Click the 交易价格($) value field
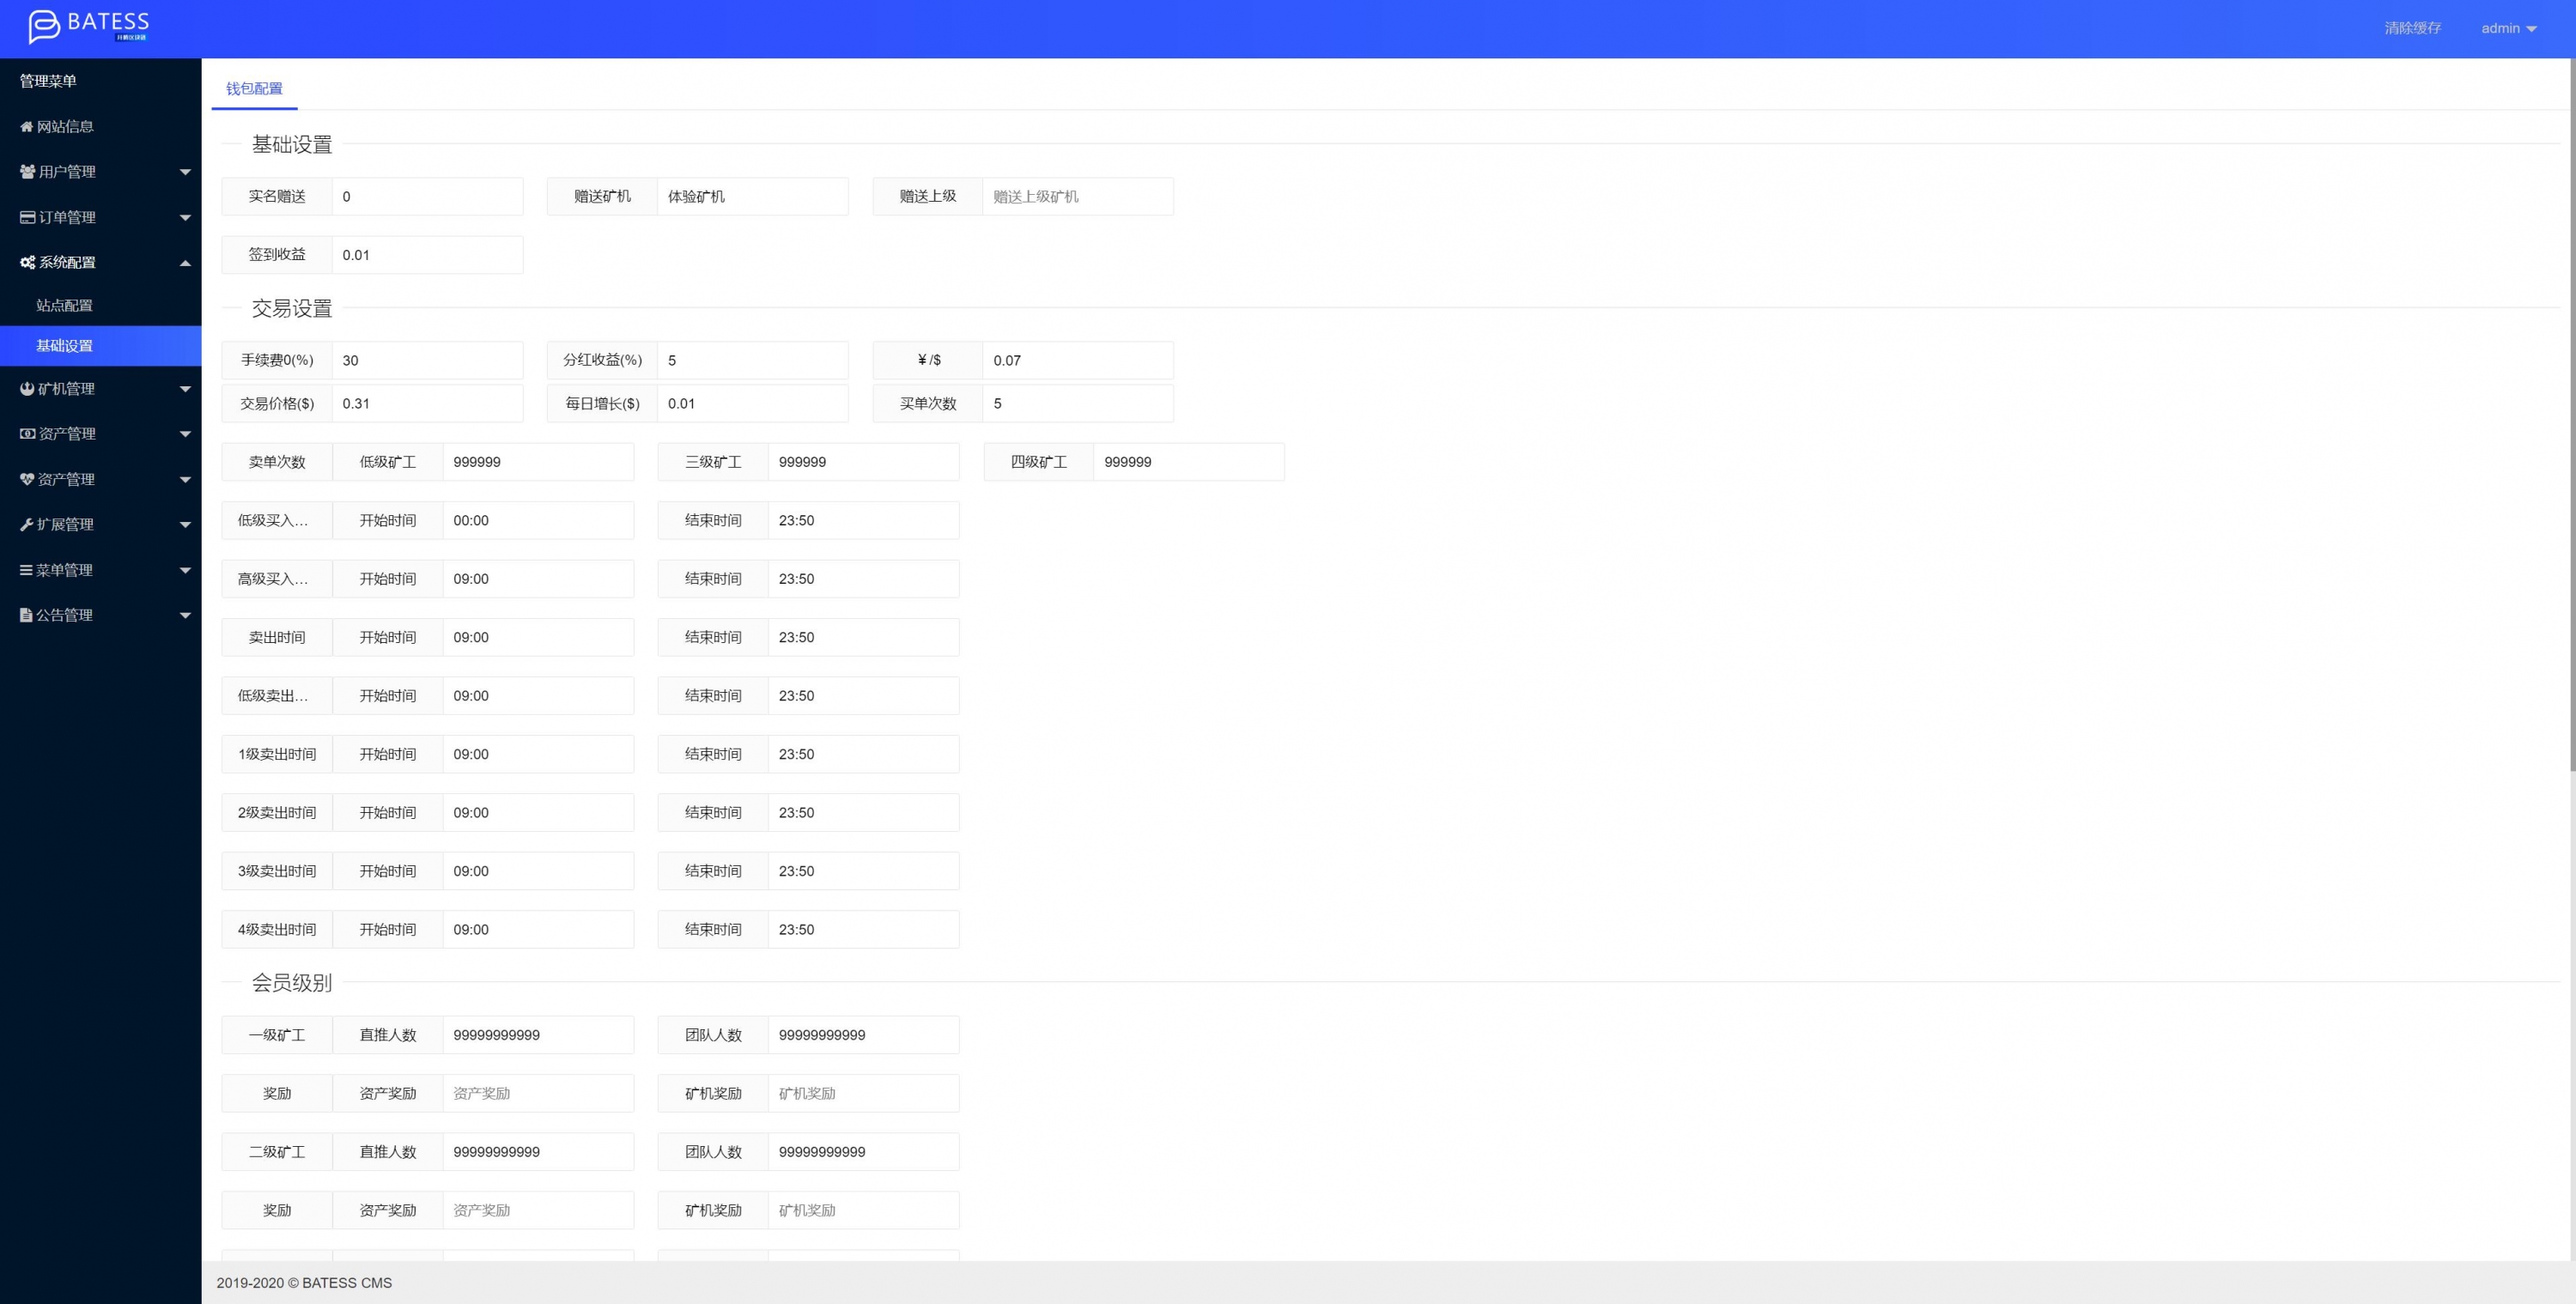Viewport: 2576px width, 1304px height. (x=427, y=404)
